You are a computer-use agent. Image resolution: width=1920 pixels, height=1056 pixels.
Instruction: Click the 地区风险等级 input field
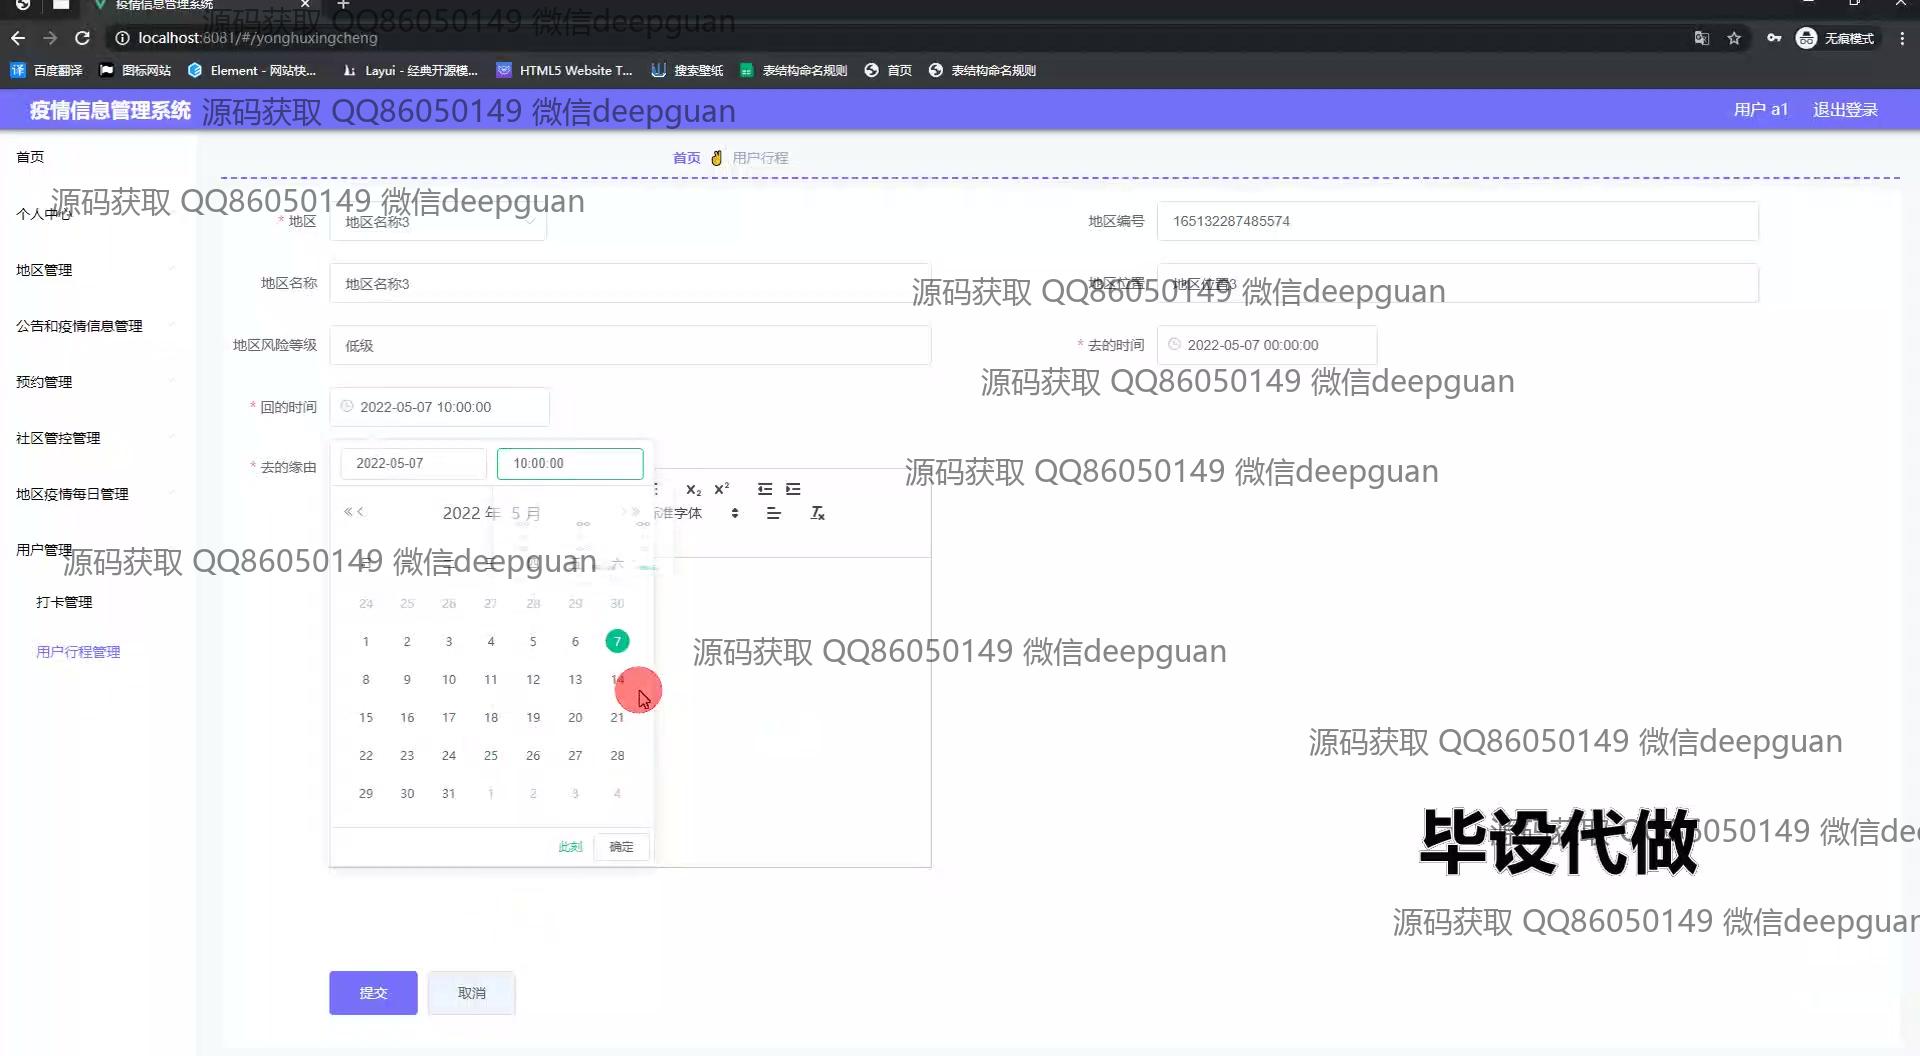click(x=630, y=345)
